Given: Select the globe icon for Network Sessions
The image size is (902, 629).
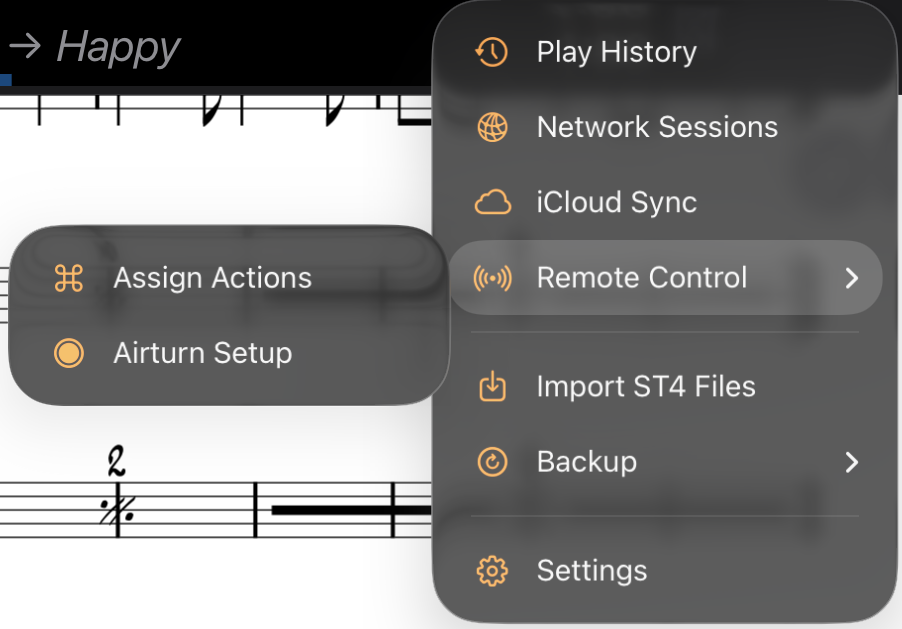Looking at the screenshot, I should pos(490,127).
